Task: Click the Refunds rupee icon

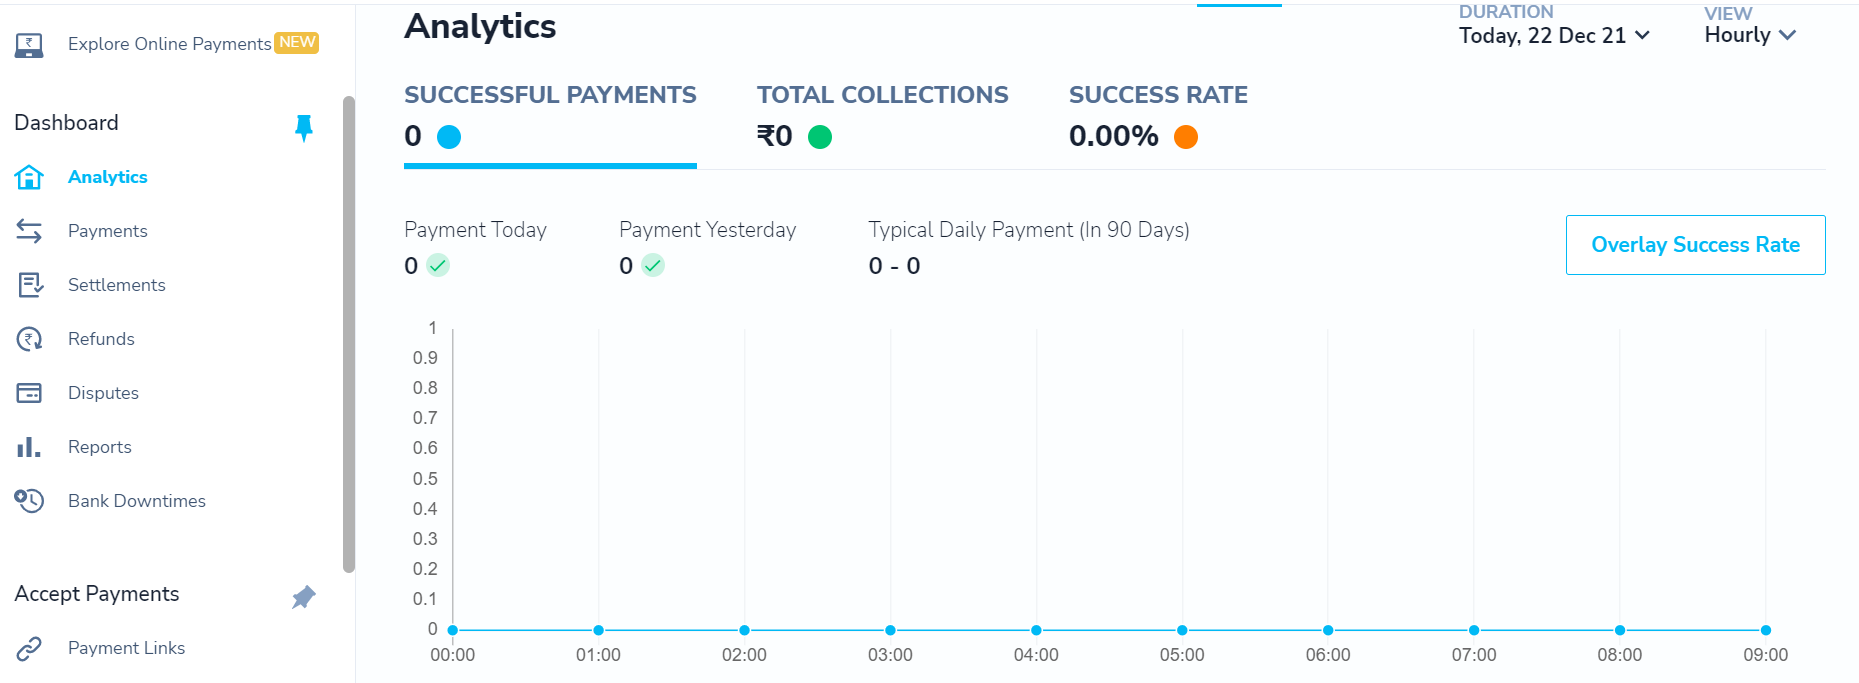Action: click(29, 339)
